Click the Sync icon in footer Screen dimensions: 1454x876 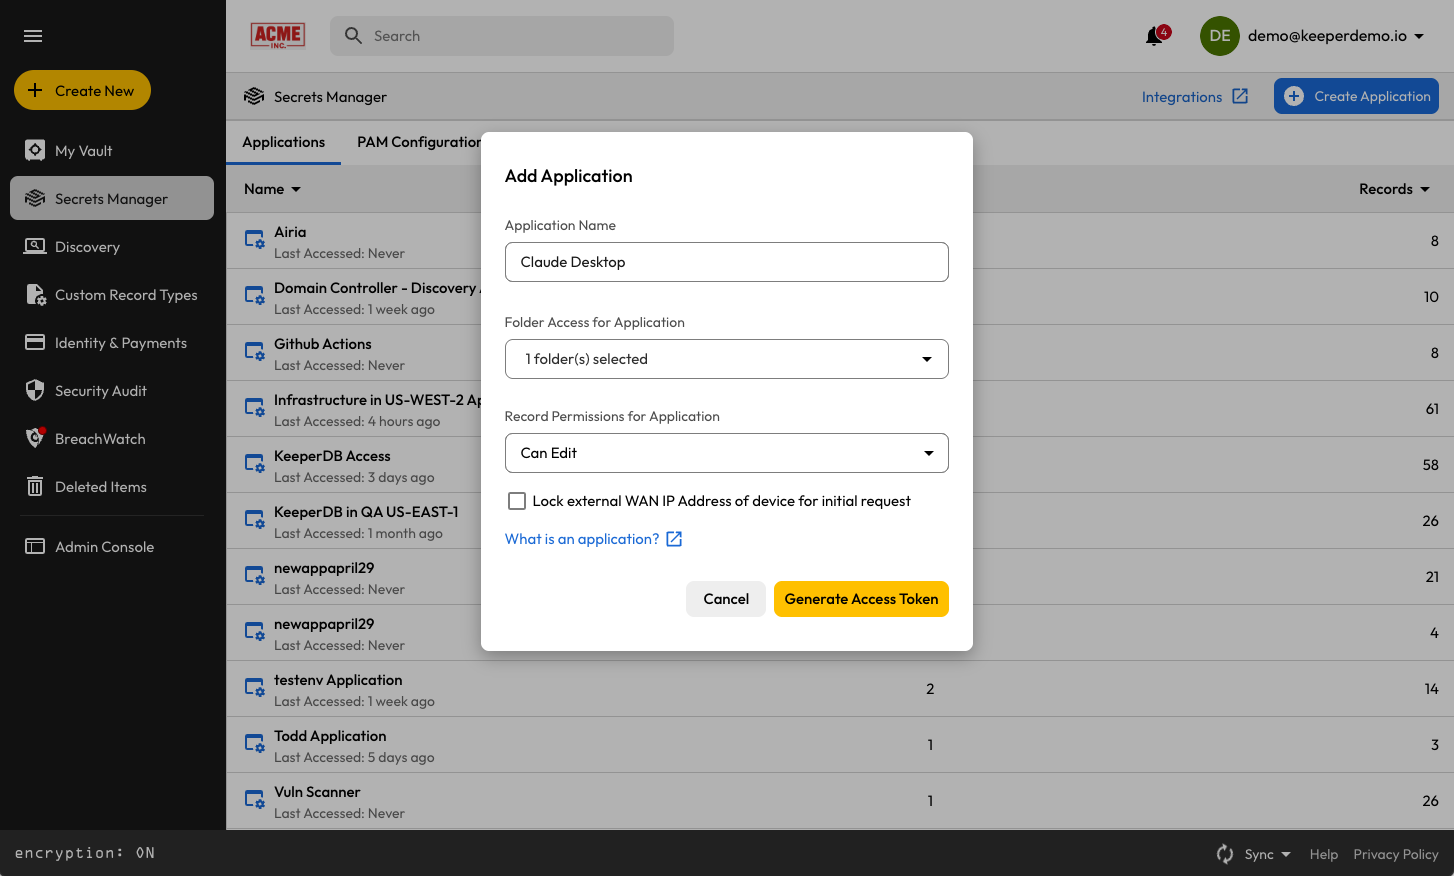click(x=1225, y=854)
